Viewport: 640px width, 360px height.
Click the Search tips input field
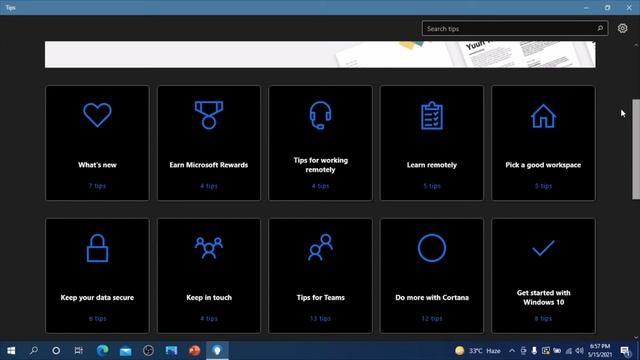[515, 29]
